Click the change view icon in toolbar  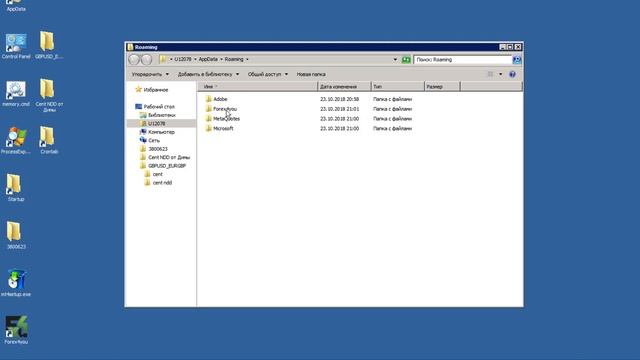pos(490,74)
